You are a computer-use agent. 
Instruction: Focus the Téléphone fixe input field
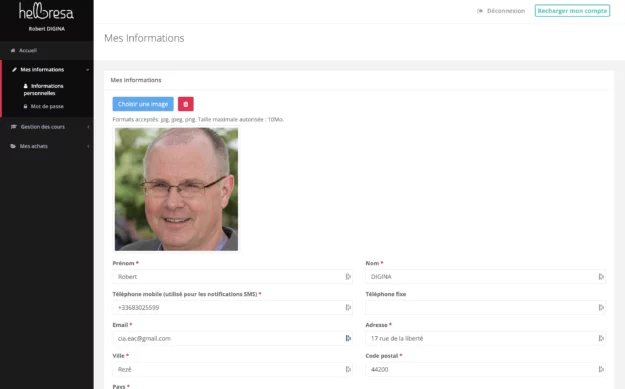pos(485,307)
